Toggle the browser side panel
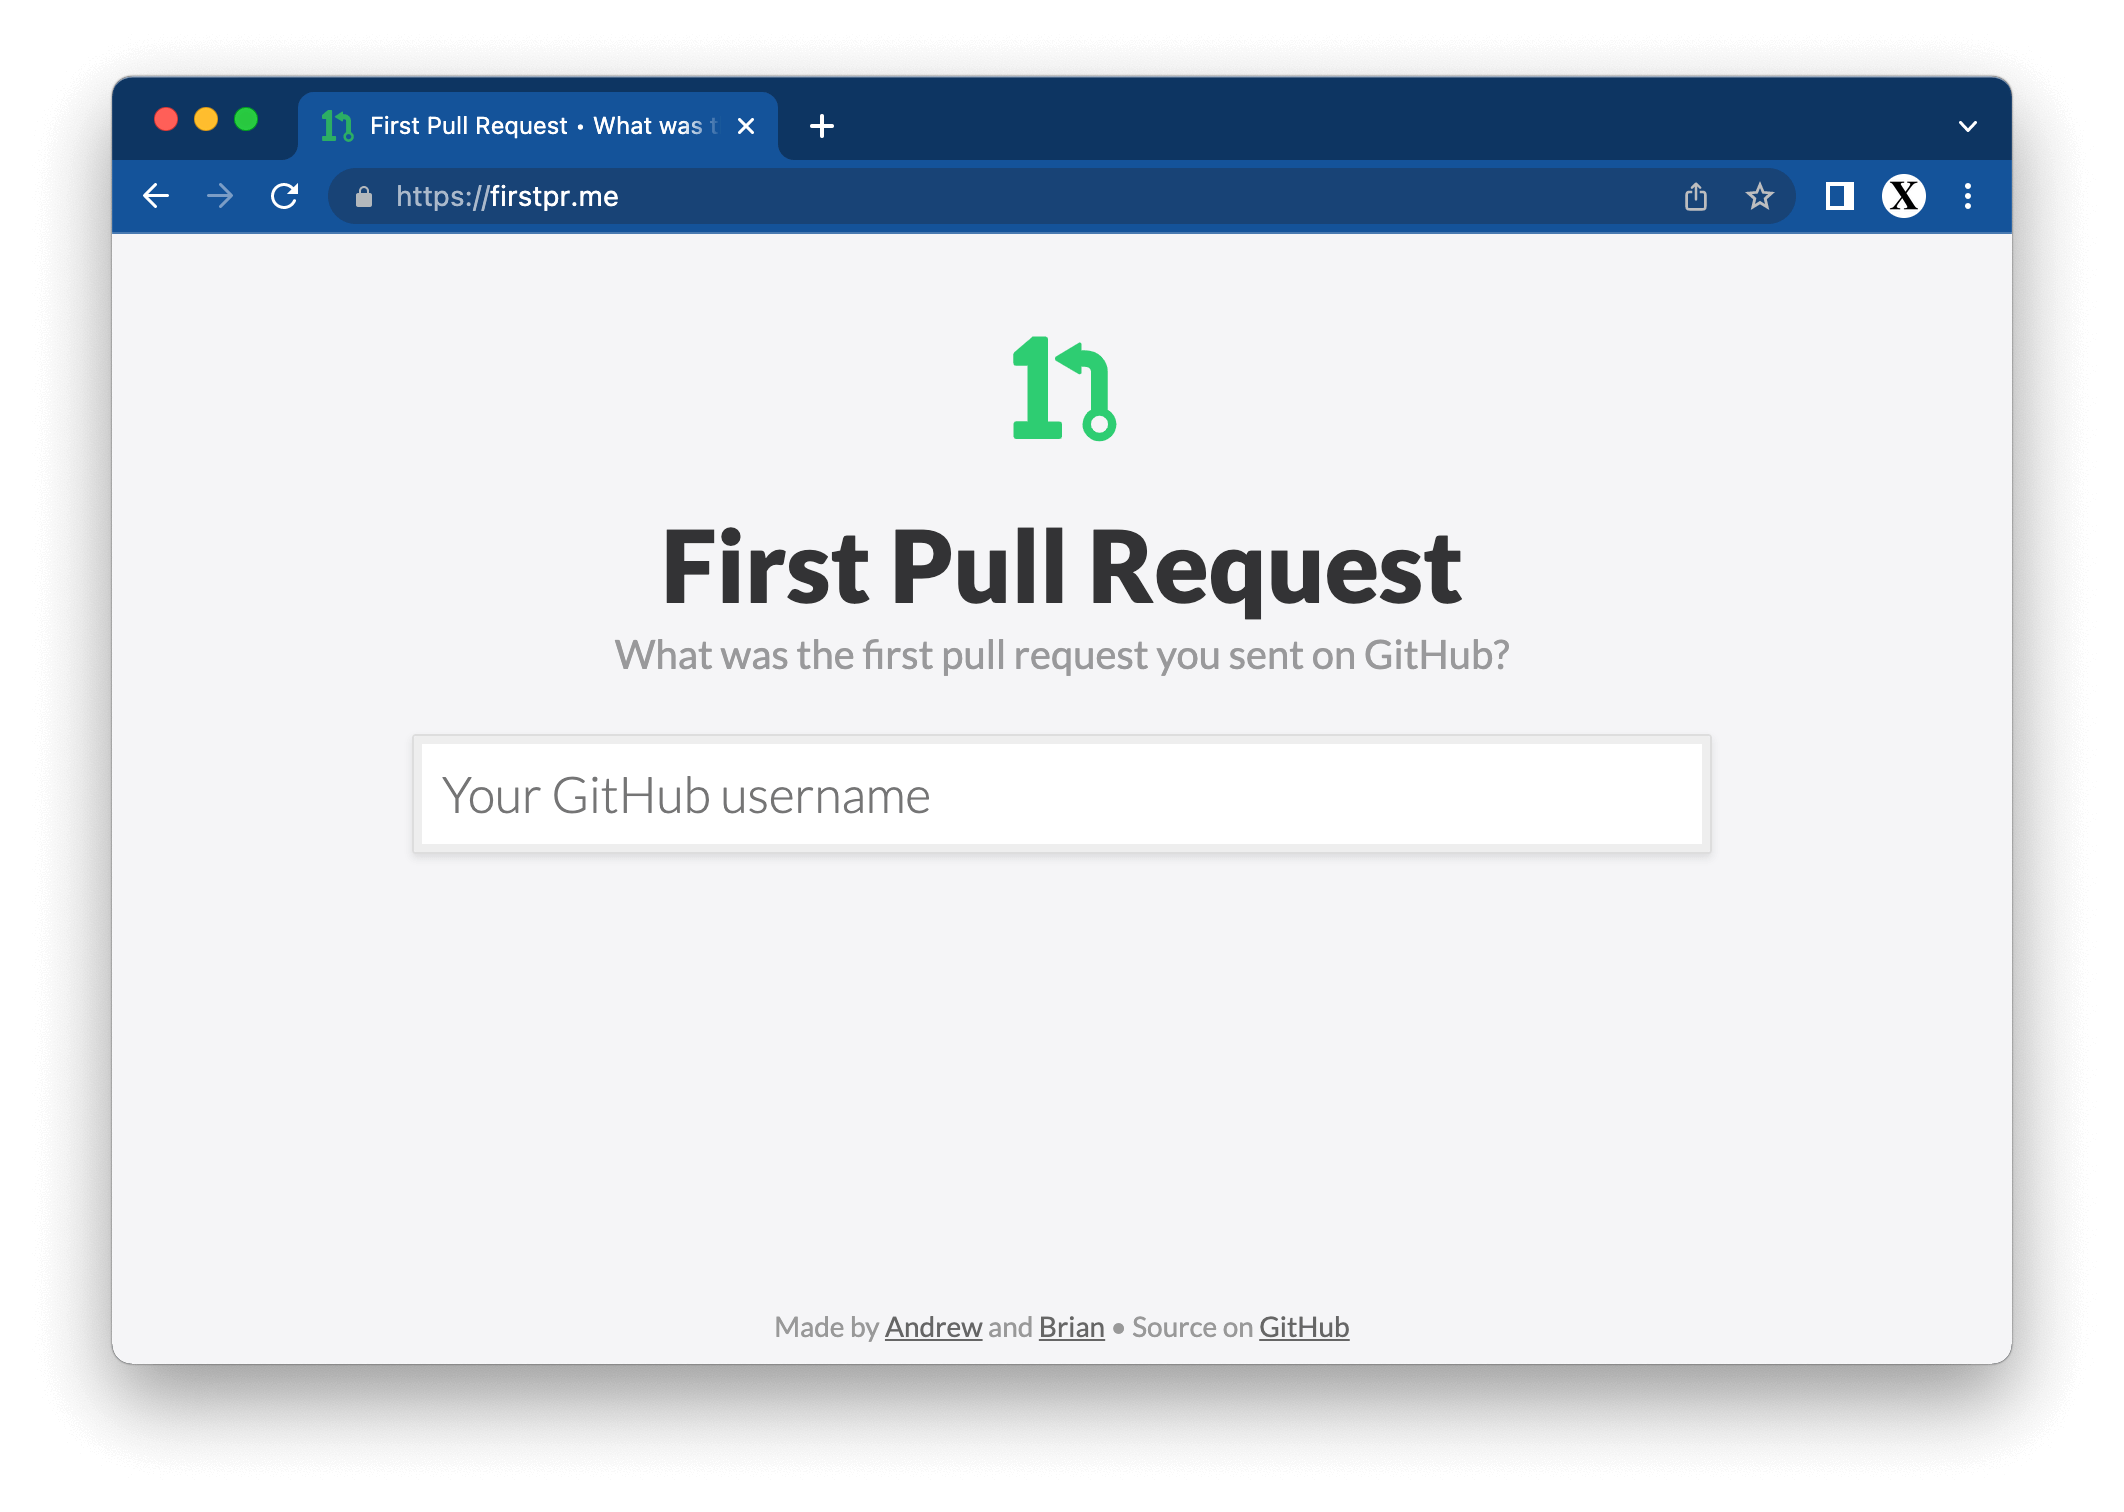Screen dimensions: 2124x1512 [x=1839, y=196]
